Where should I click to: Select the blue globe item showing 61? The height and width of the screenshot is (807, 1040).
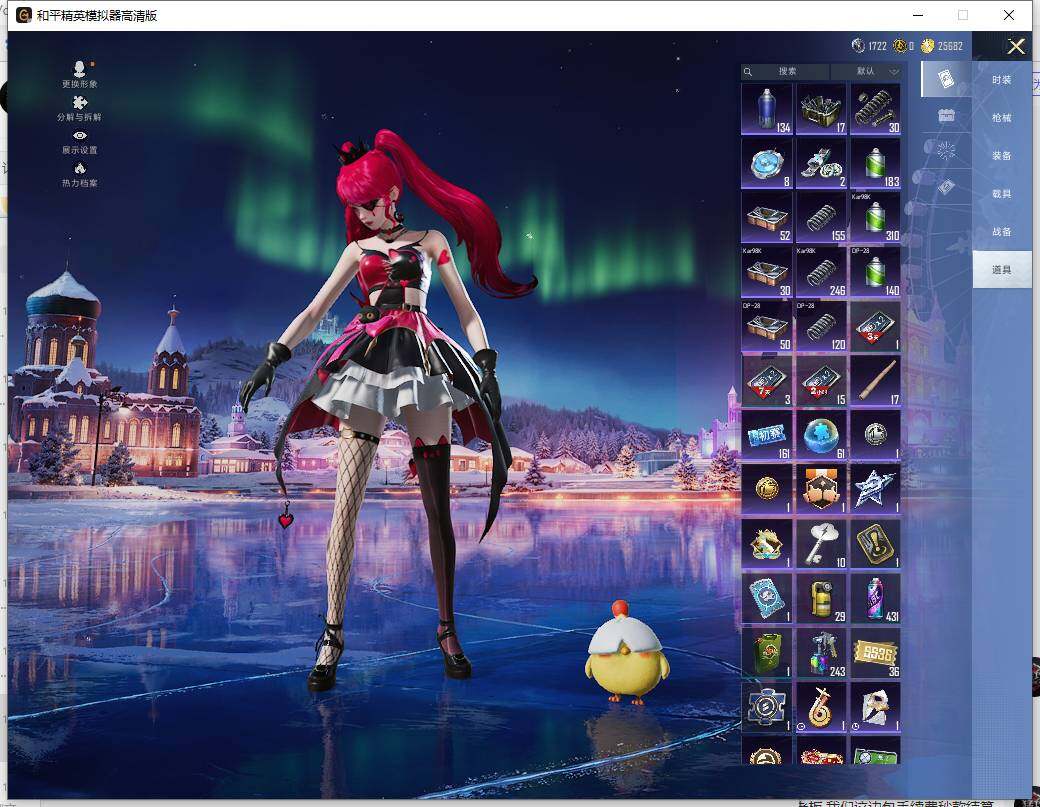(821, 435)
